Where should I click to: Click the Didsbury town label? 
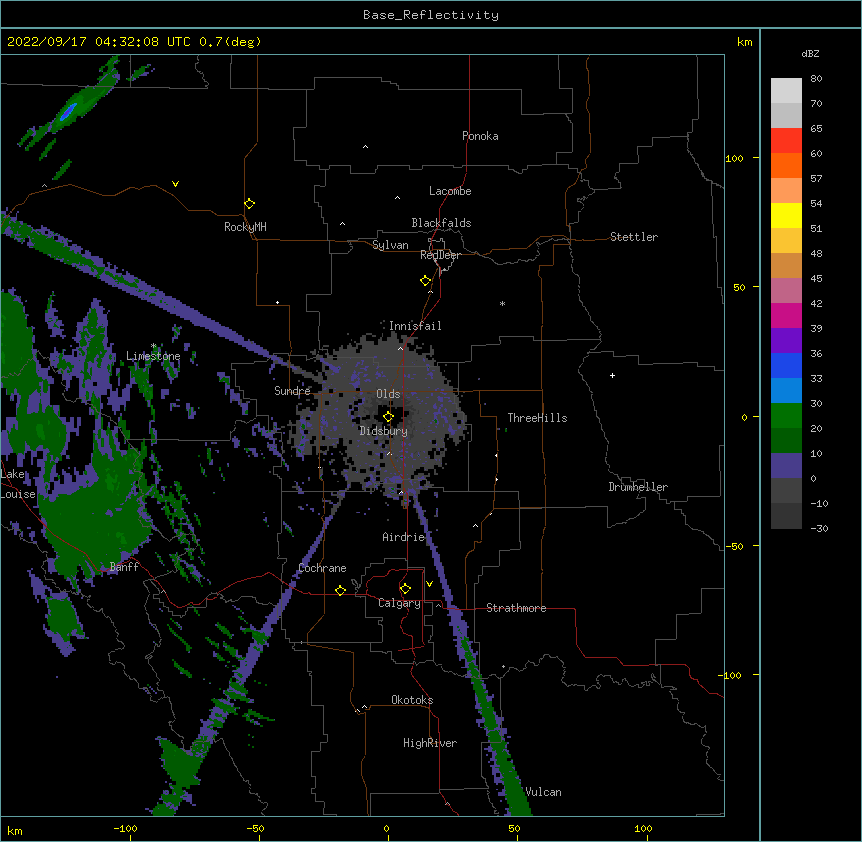tap(384, 431)
